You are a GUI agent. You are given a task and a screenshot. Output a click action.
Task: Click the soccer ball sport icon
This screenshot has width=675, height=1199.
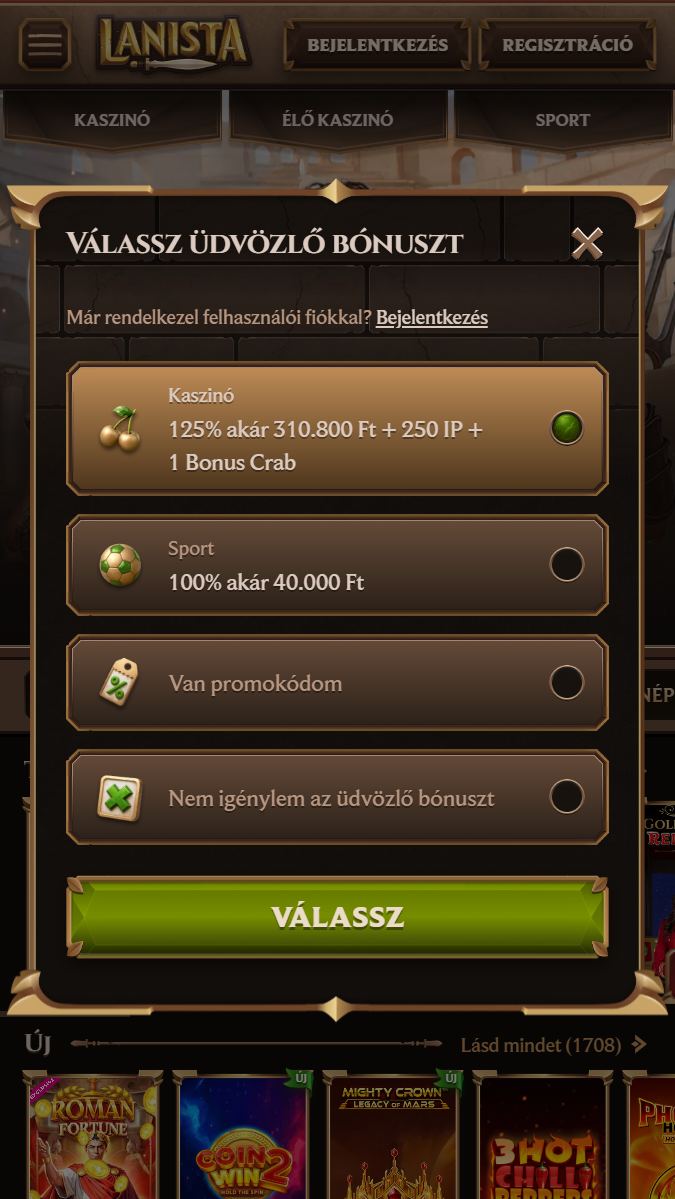120,565
